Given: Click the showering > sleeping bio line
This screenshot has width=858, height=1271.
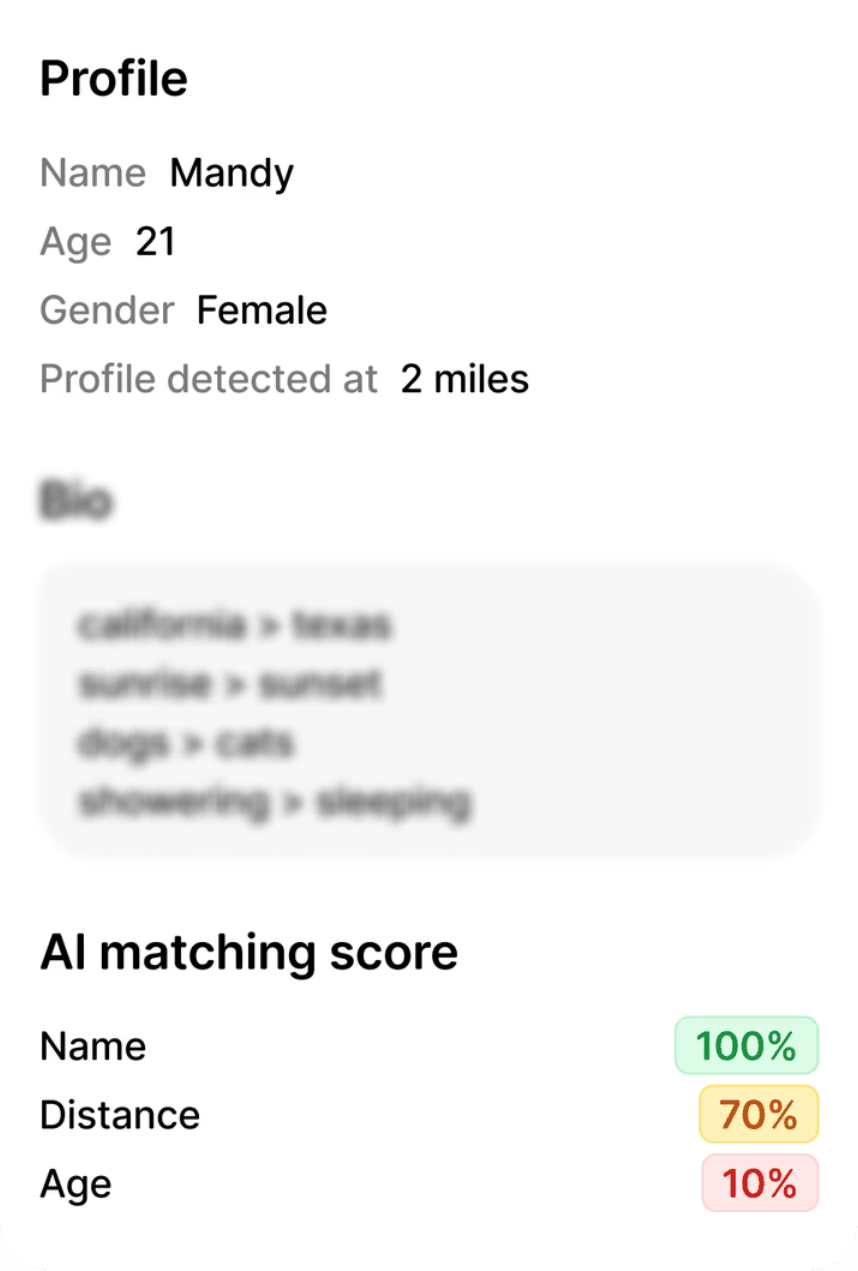Looking at the screenshot, I should click(274, 802).
